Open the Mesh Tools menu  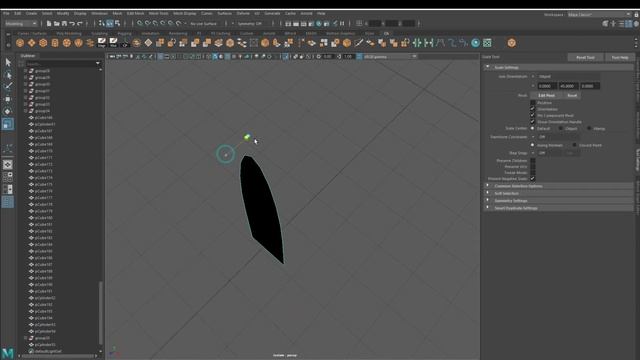[x=158, y=13]
